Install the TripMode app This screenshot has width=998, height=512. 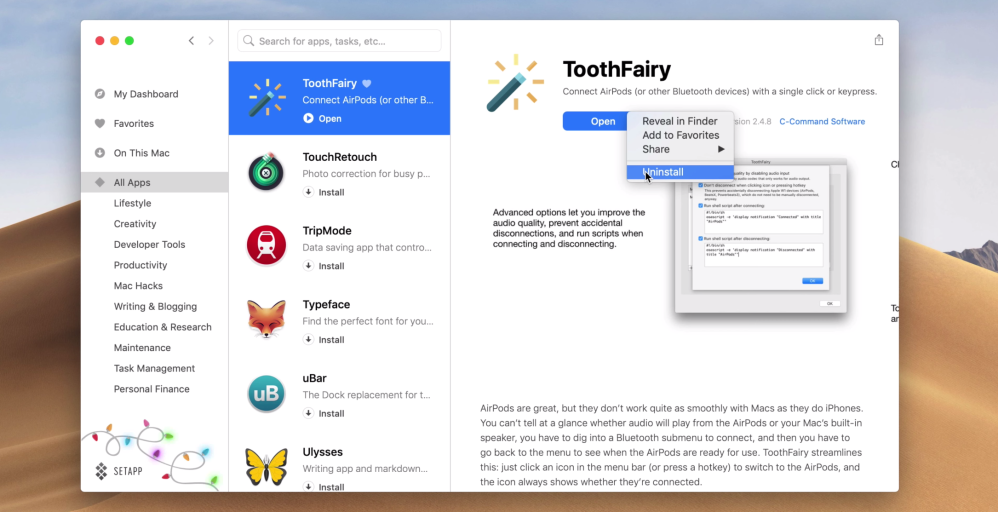[324, 266]
